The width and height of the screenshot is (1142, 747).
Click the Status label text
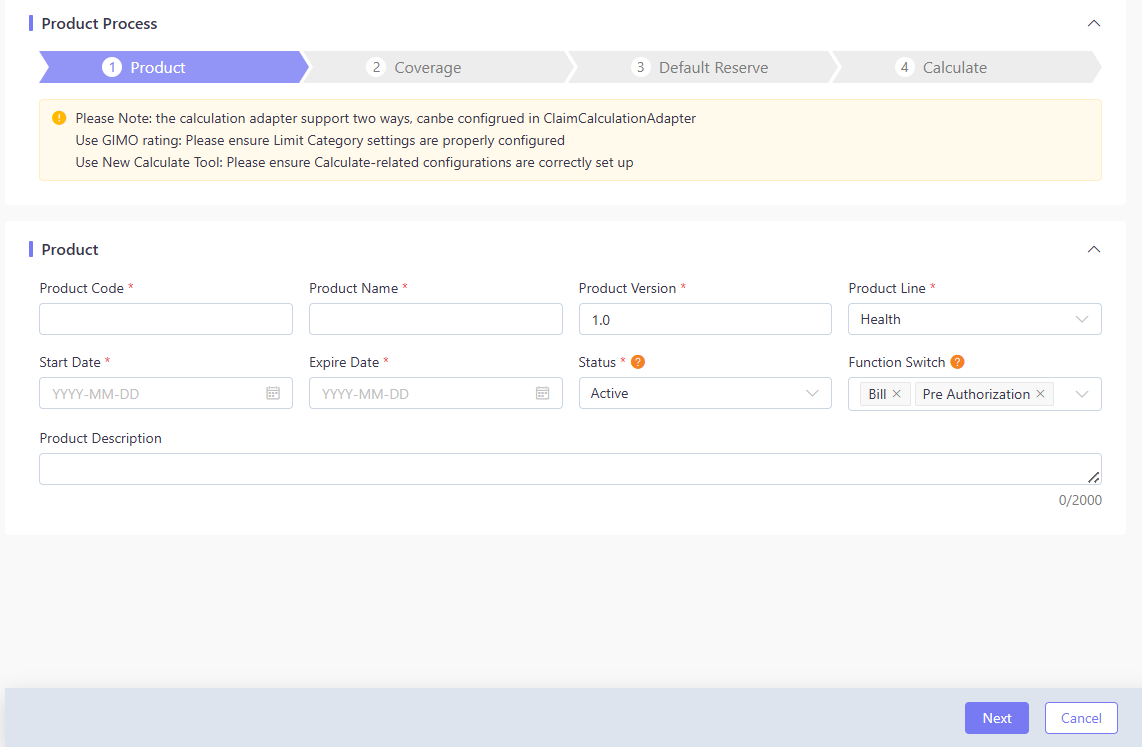(597, 362)
